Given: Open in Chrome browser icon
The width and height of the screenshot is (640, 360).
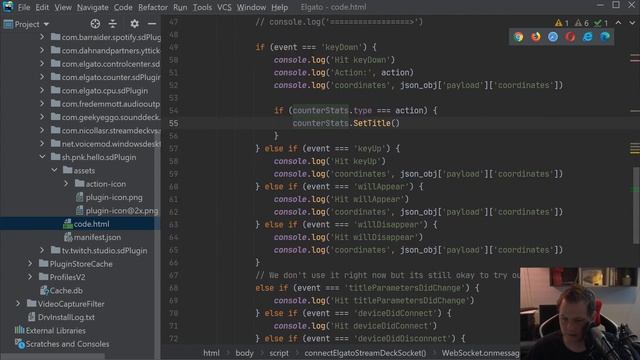Looking at the screenshot, I should click(518, 37).
